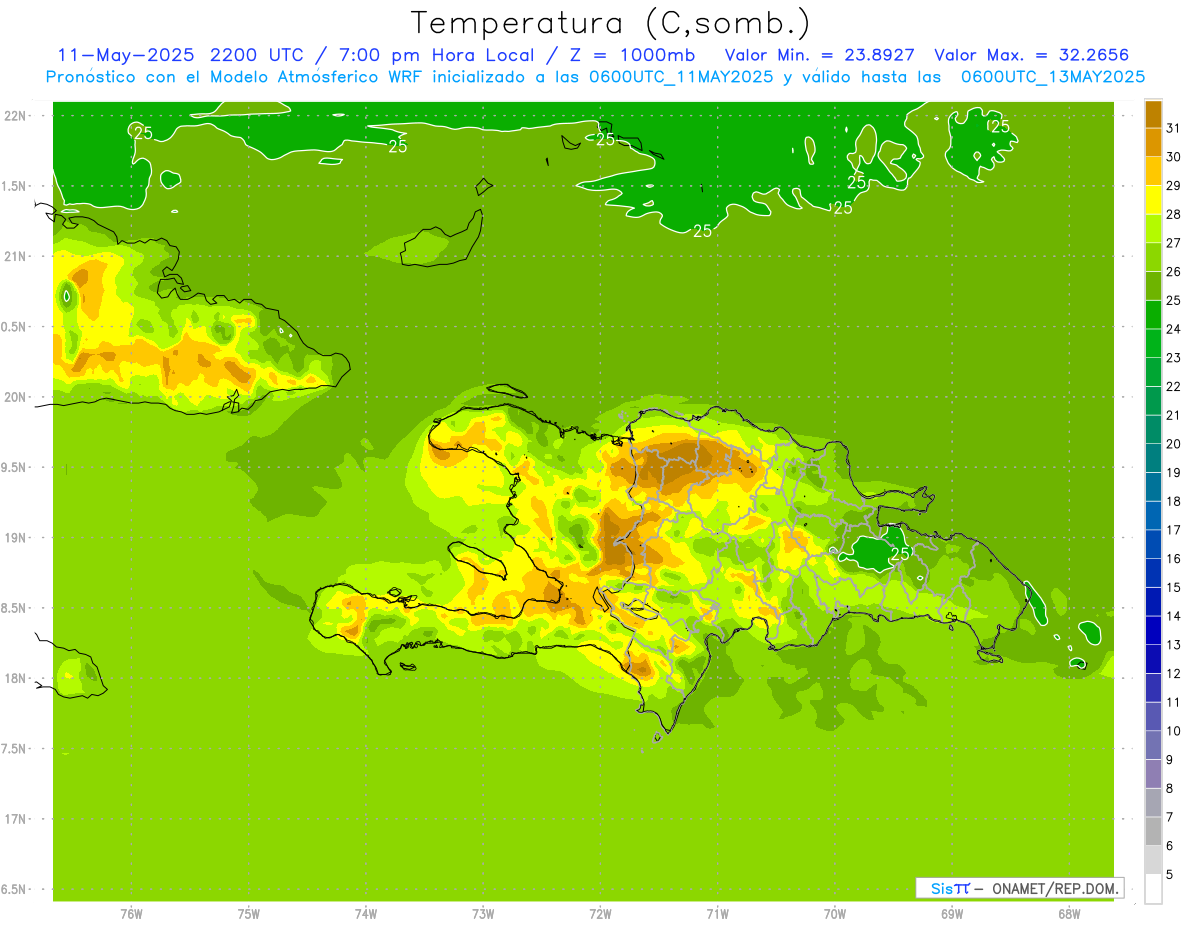Click the "68W" longitude label

pyautogui.click(x=1069, y=914)
